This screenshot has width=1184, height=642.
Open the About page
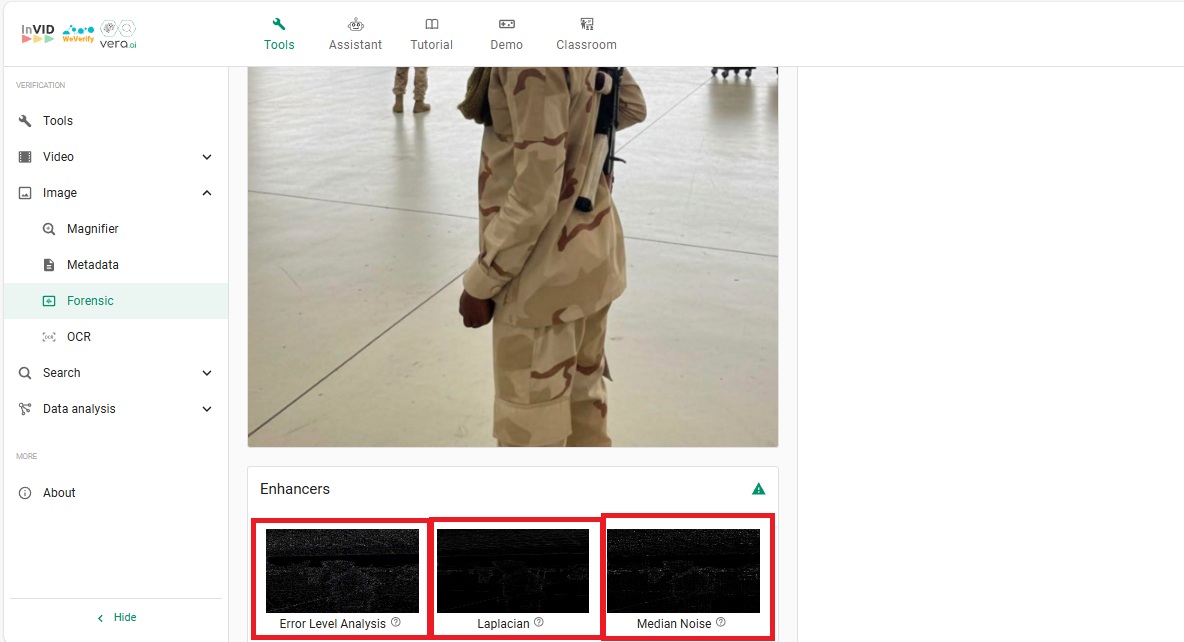[x=59, y=492]
